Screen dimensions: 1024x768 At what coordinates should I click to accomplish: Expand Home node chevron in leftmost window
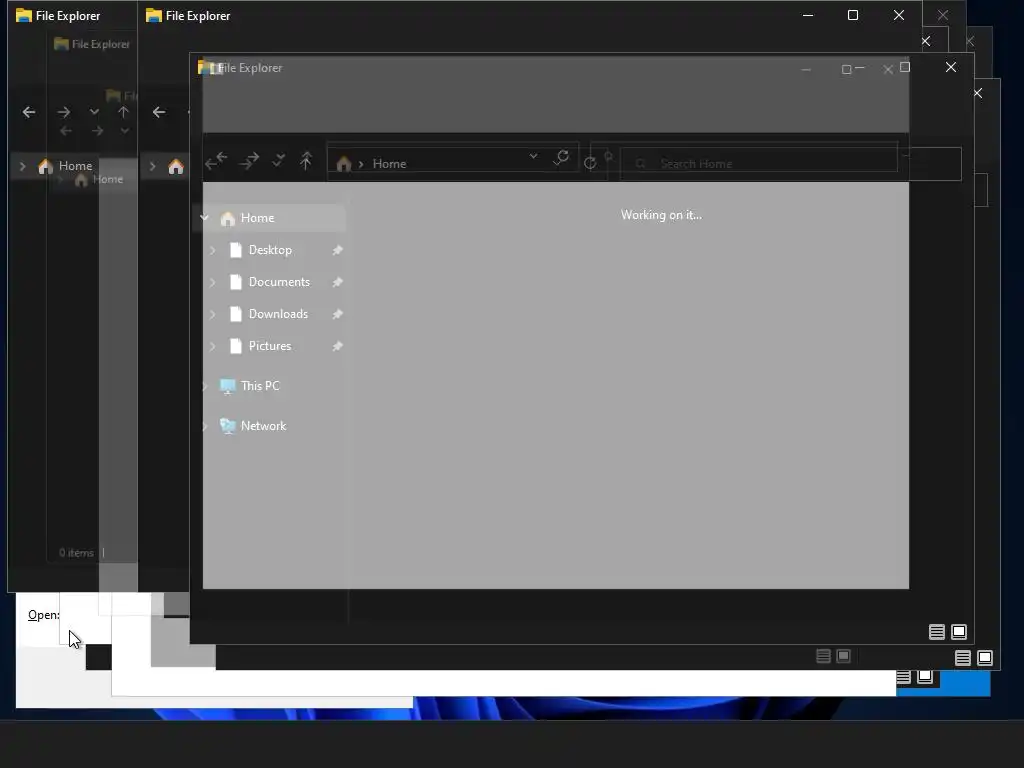click(23, 166)
